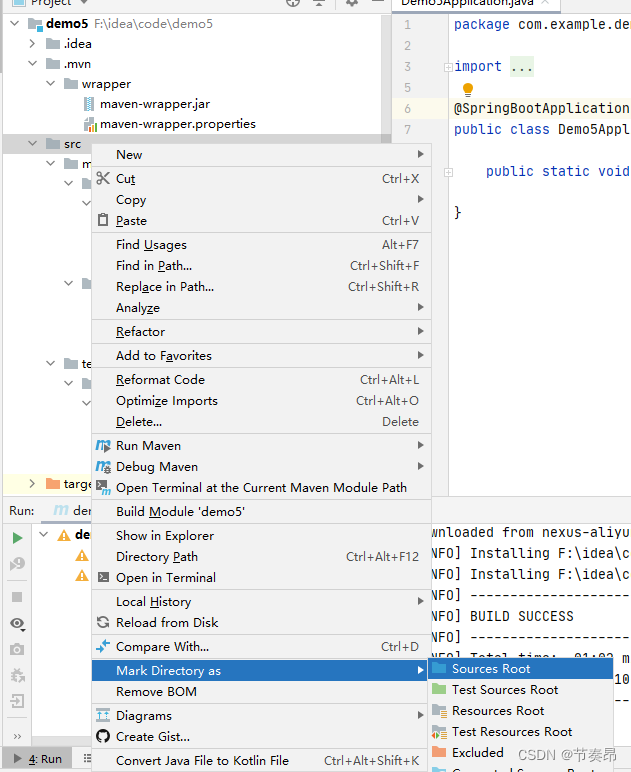Screen dimensions: 631x772
Task: Click the Paste clipboard icon
Action: coord(103,220)
